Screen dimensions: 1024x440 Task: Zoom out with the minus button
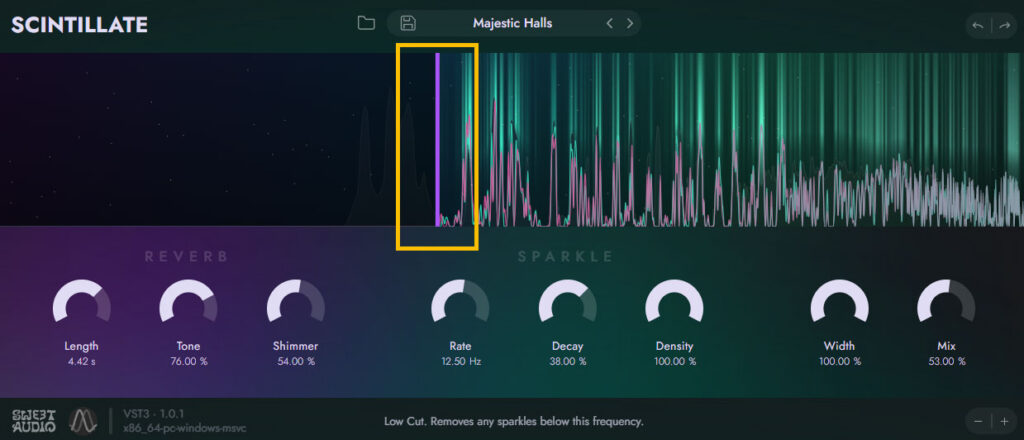(x=978, y=422)
